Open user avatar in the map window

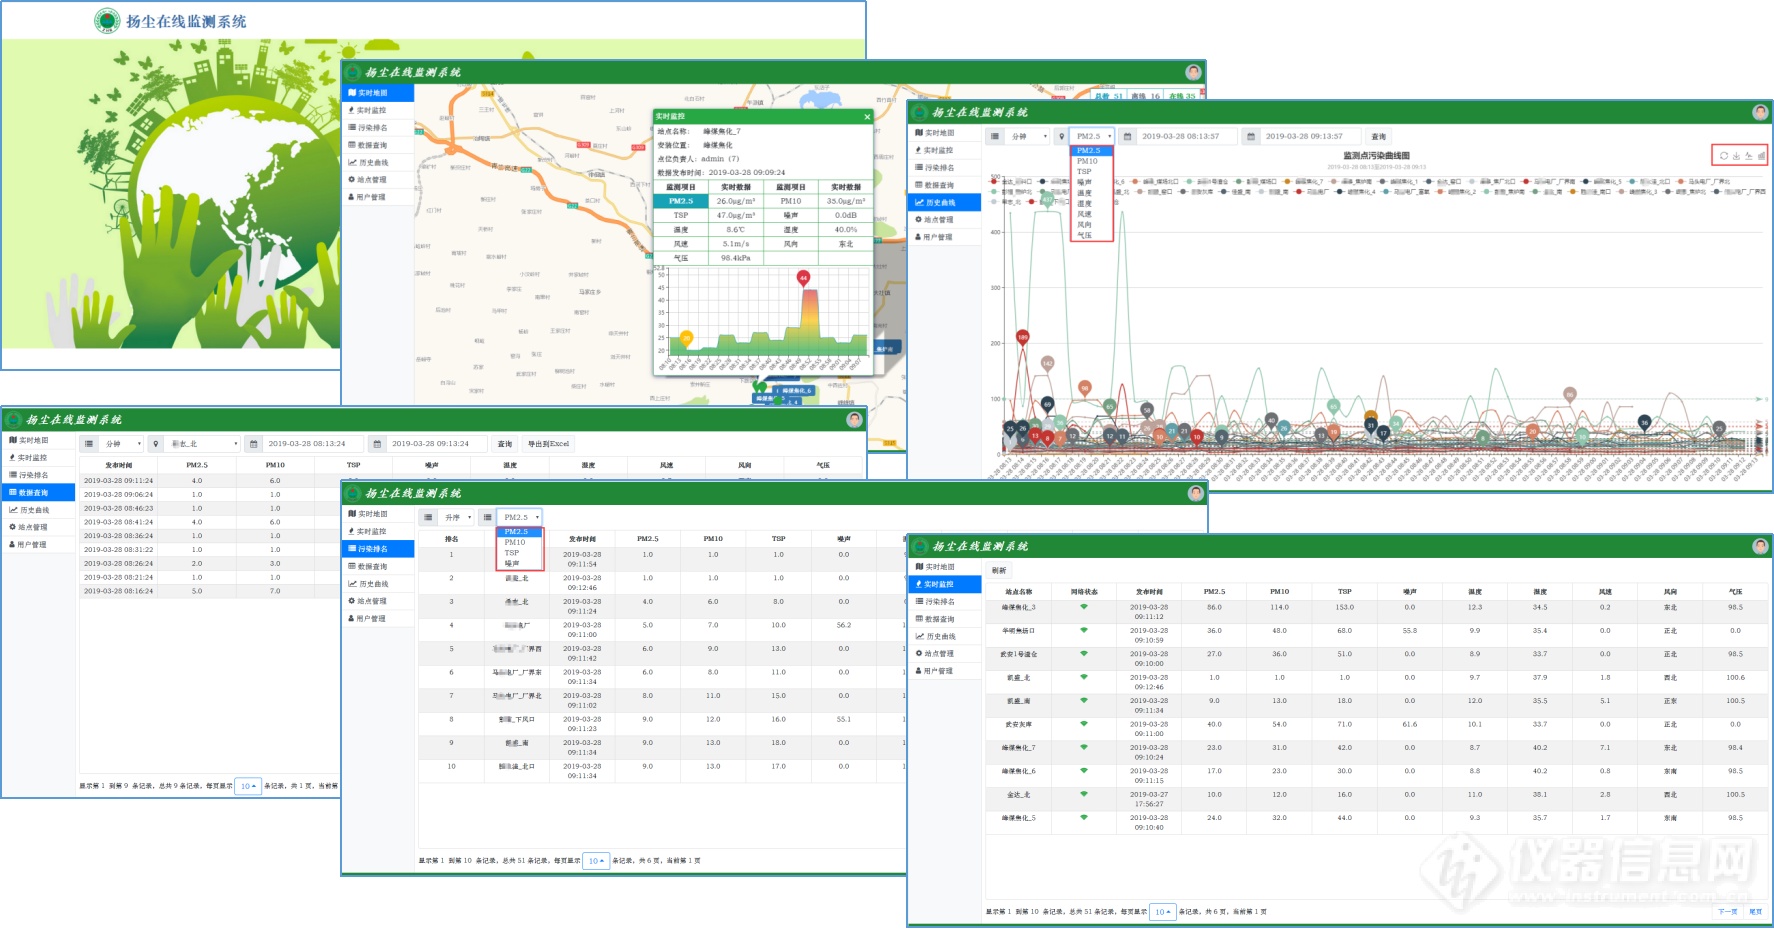[1193, 72]
